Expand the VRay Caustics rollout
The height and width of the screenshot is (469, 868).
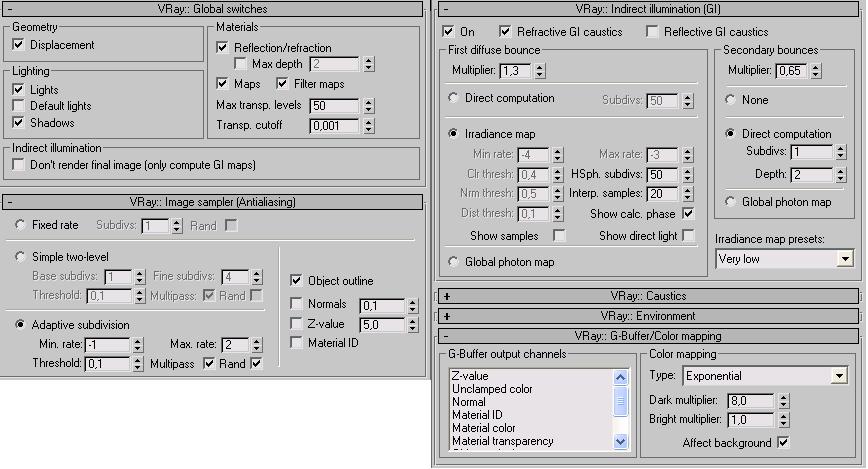coord(648,296)
